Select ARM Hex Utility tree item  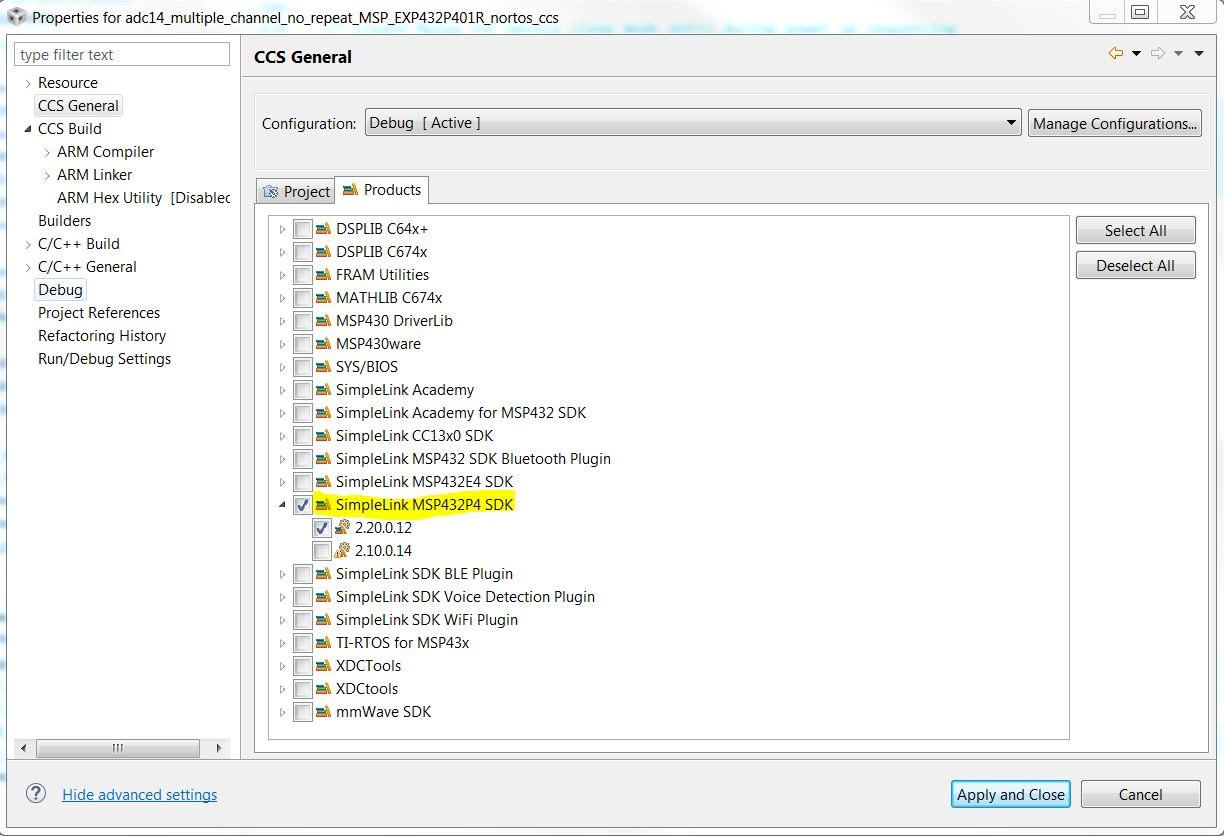(x=143, y=198)
